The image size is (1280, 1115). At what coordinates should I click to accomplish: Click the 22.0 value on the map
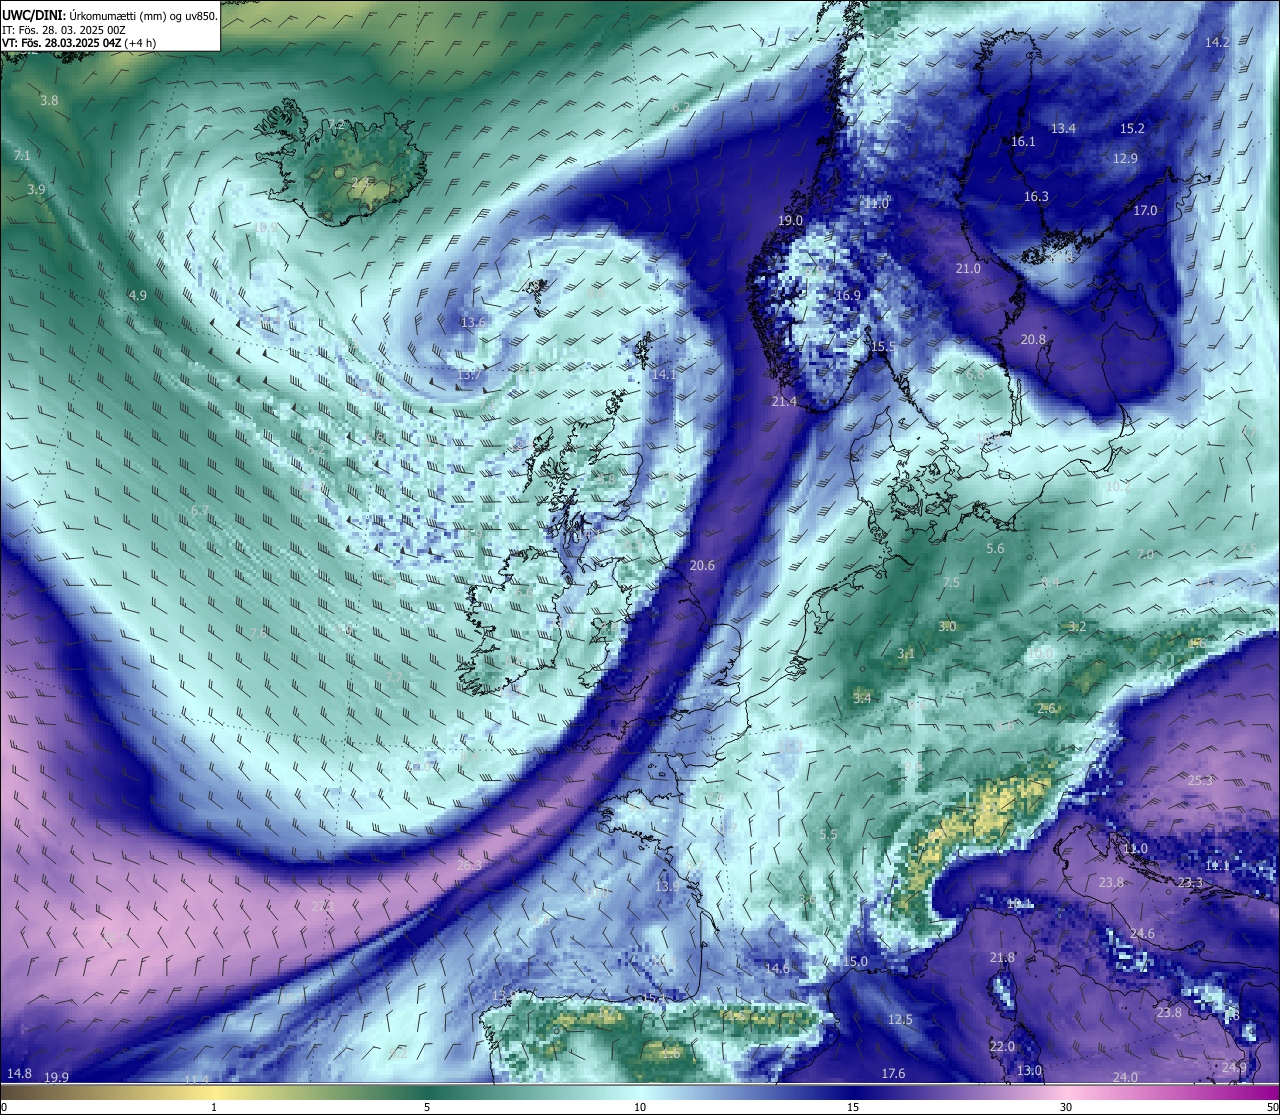1002,1047
